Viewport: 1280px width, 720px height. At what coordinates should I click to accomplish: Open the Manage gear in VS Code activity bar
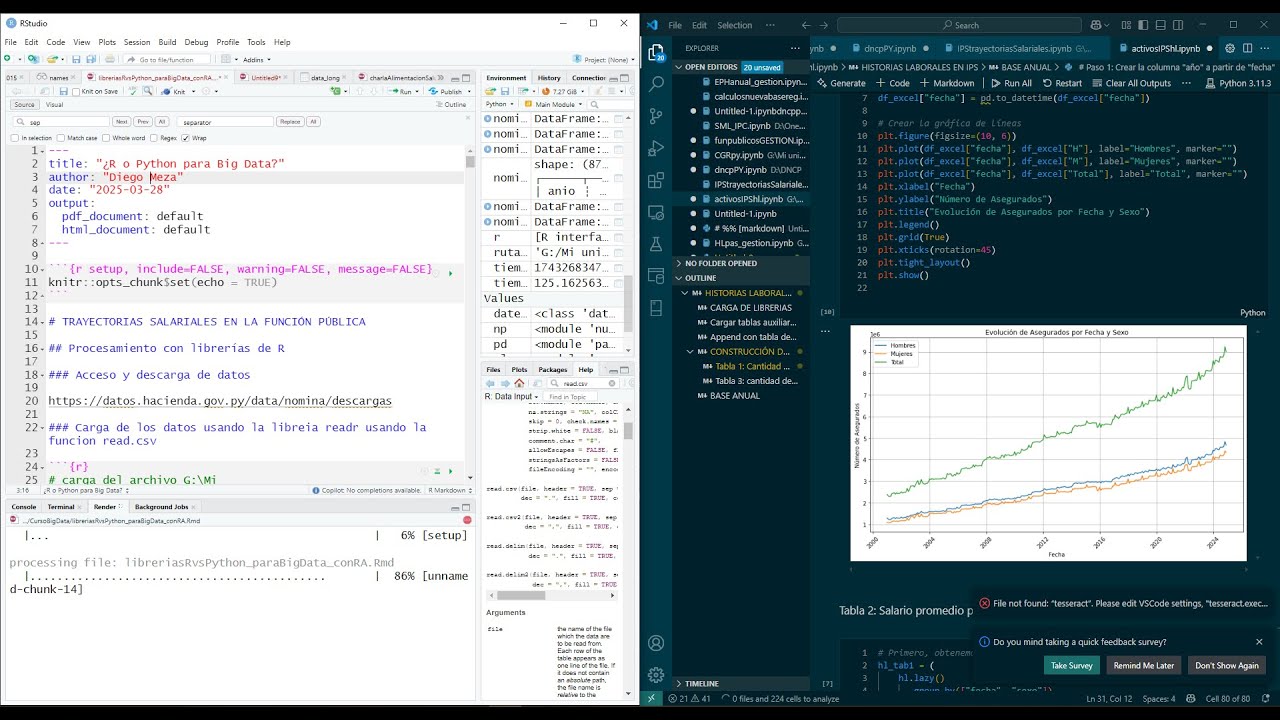[x=656, y=675]
